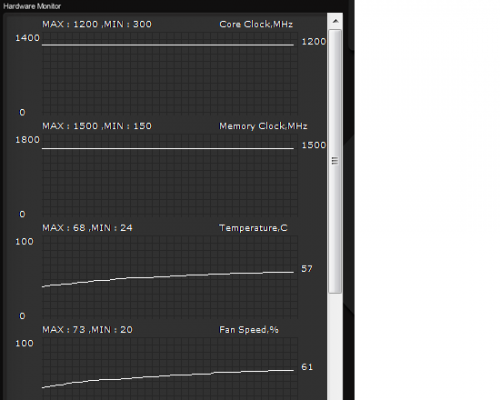The image size is (500, 400).
Task: Click the 'MAX : 1500 ,MIN : 150' text
Action: (97, 126)
